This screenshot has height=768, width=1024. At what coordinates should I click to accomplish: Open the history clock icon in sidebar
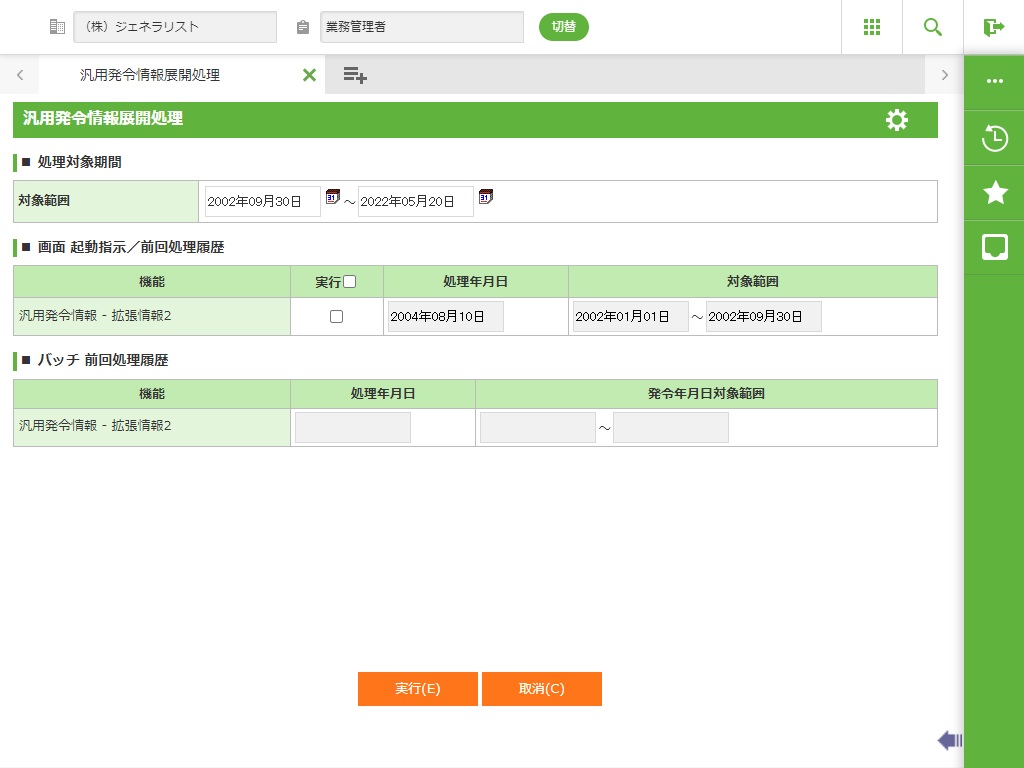click(x=994, y=138)
